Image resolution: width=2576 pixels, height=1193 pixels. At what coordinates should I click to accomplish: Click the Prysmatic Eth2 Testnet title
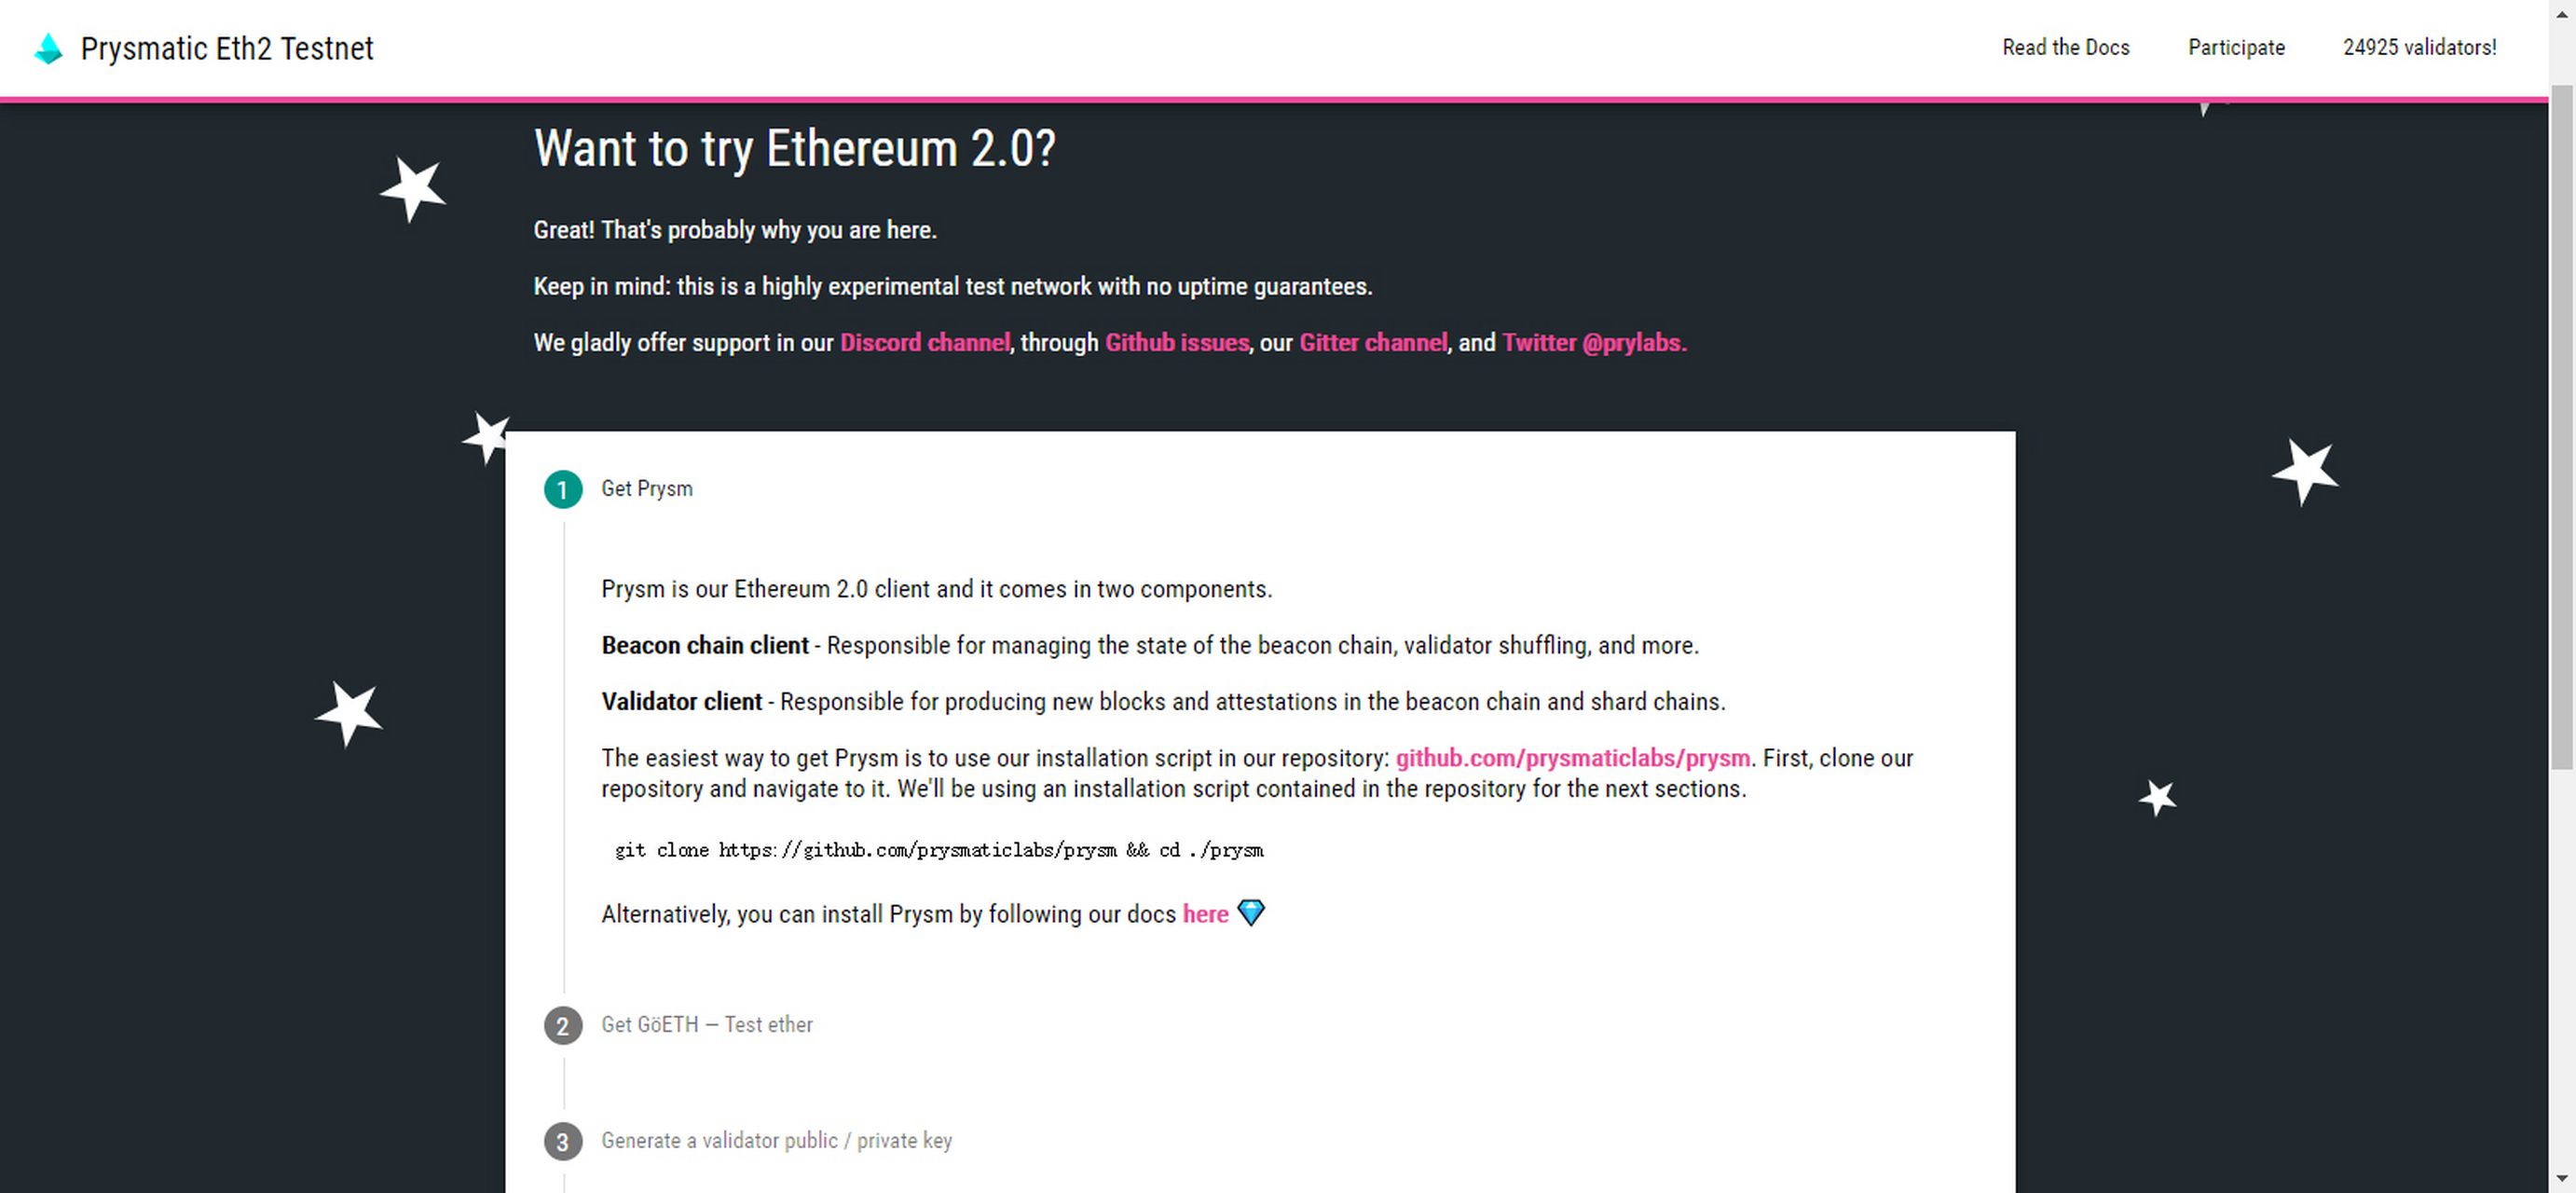coord(227,48)
